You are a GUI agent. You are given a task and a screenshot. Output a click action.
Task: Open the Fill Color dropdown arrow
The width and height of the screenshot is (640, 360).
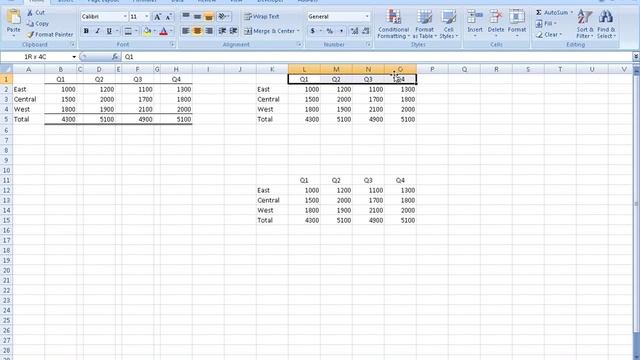[x=155, y=31]
